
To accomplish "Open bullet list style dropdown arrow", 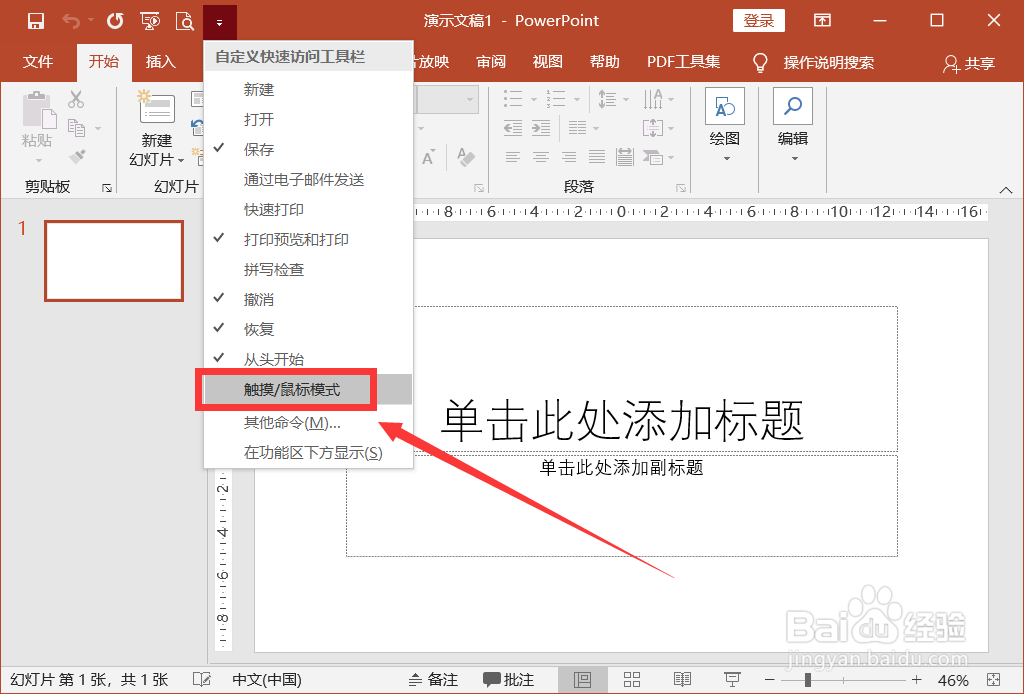I will tap(534, 99).
